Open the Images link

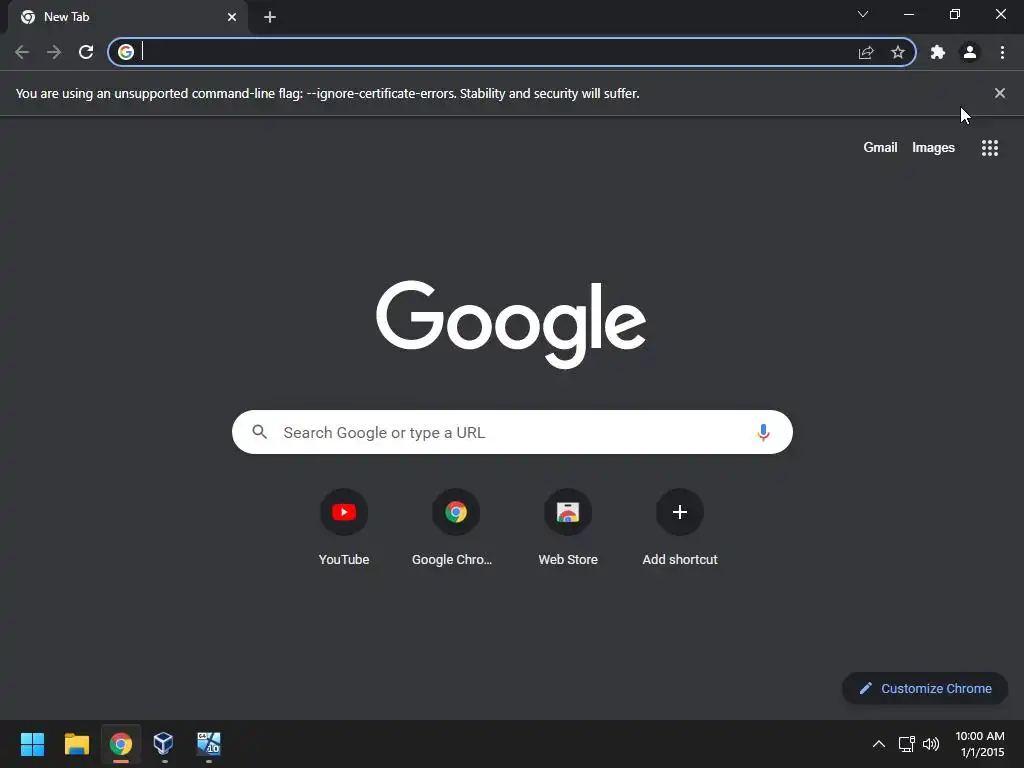click(x=933, y=148)
